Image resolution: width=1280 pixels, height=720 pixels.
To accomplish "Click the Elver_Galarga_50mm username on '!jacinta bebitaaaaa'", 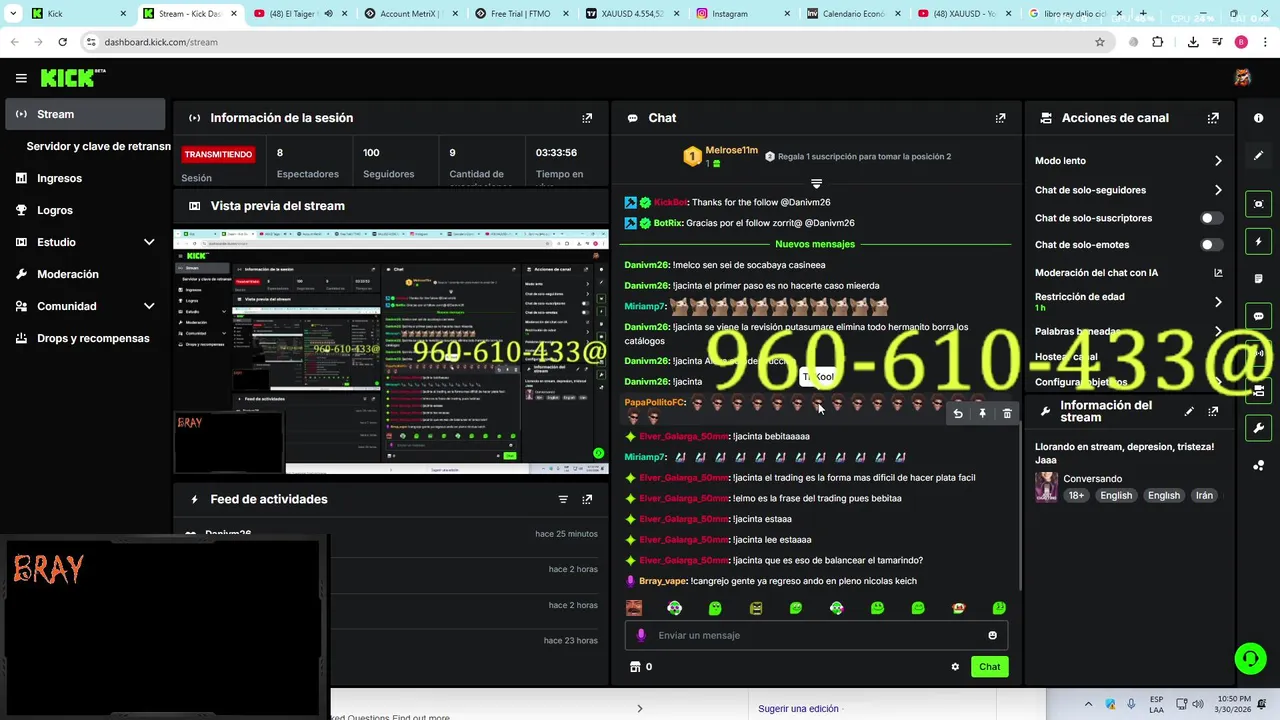I will [x=684, y=437].
